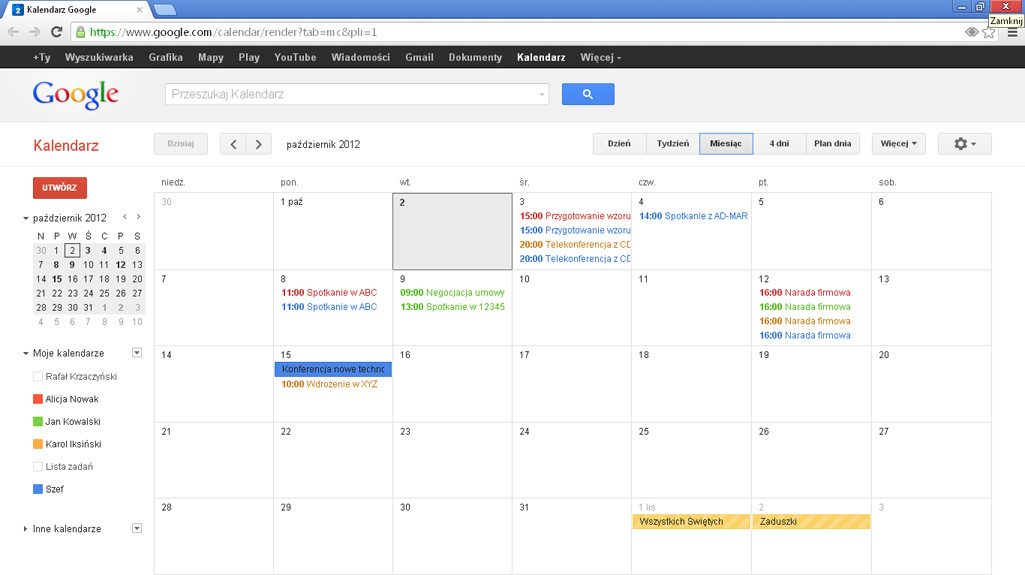This screenshot has width=1025, height=575.
Task: Click the day 23 calendar cell
Action: pos(452,460)
